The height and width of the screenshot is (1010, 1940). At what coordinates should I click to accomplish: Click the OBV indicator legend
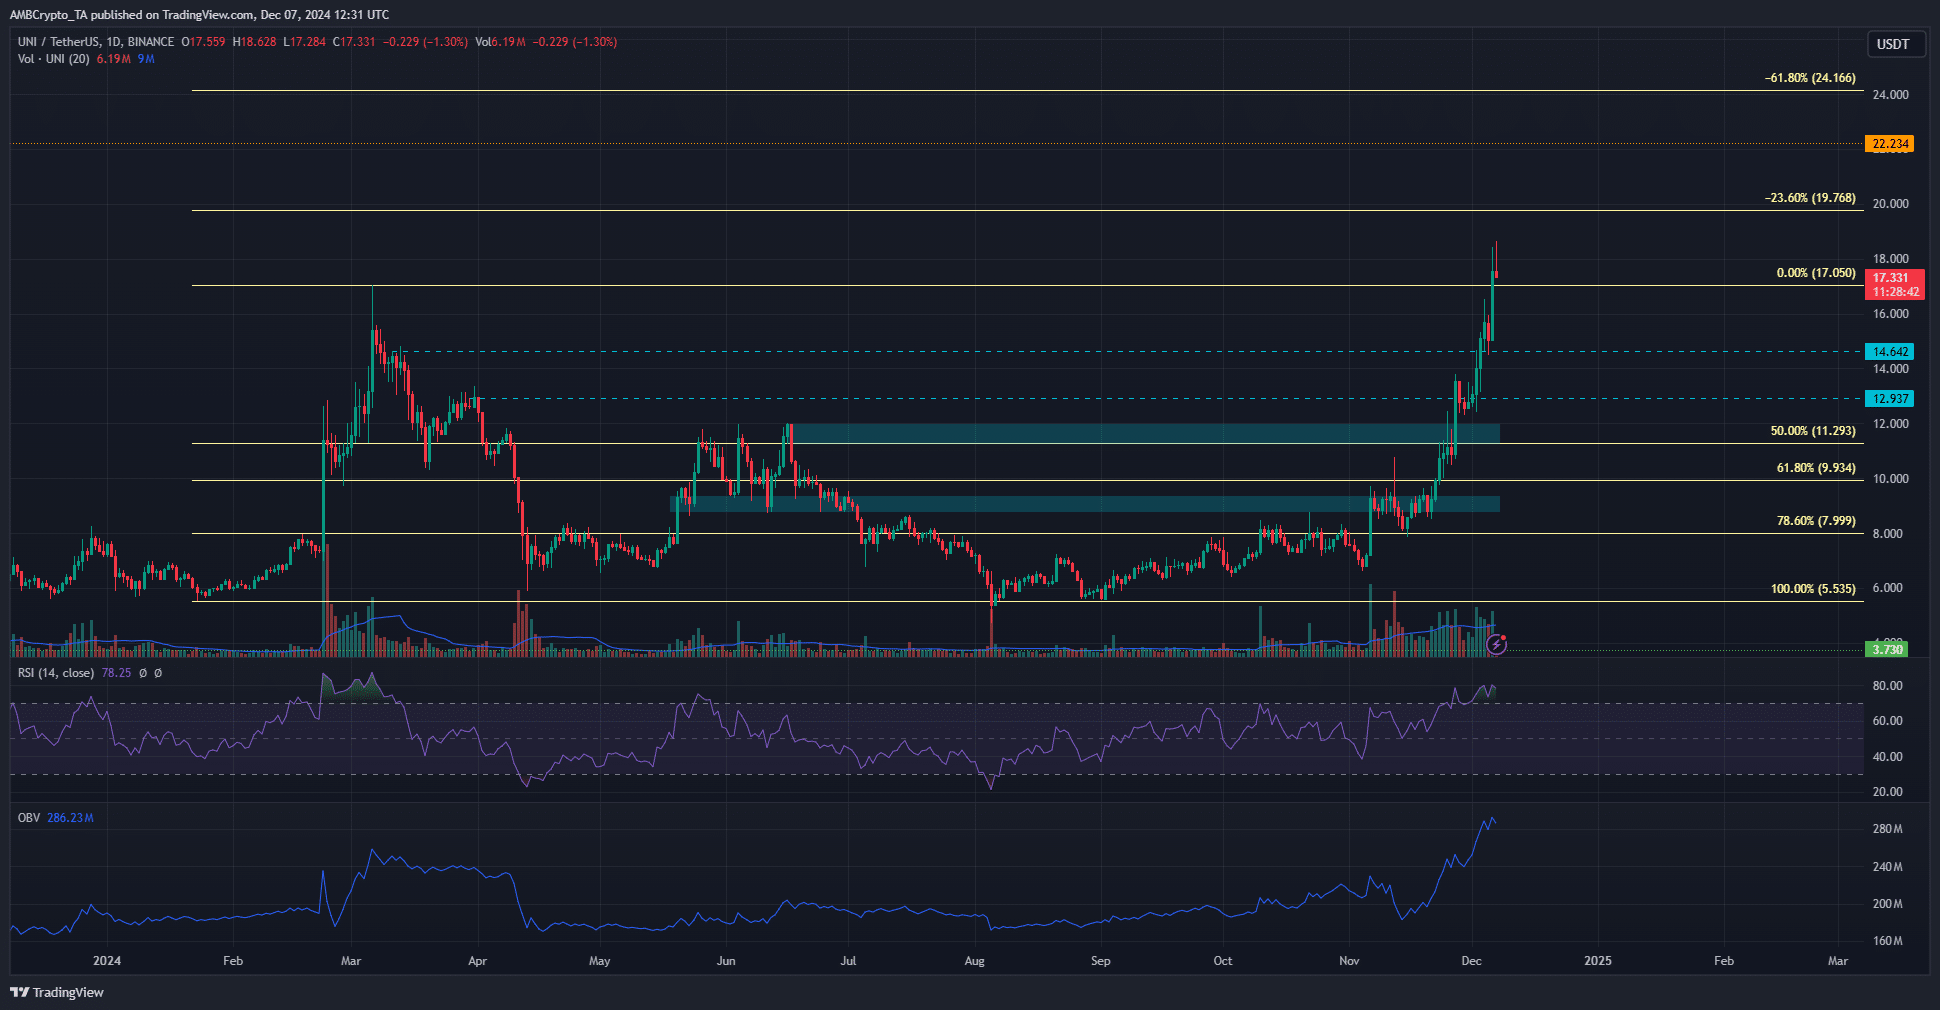point(29,818)
